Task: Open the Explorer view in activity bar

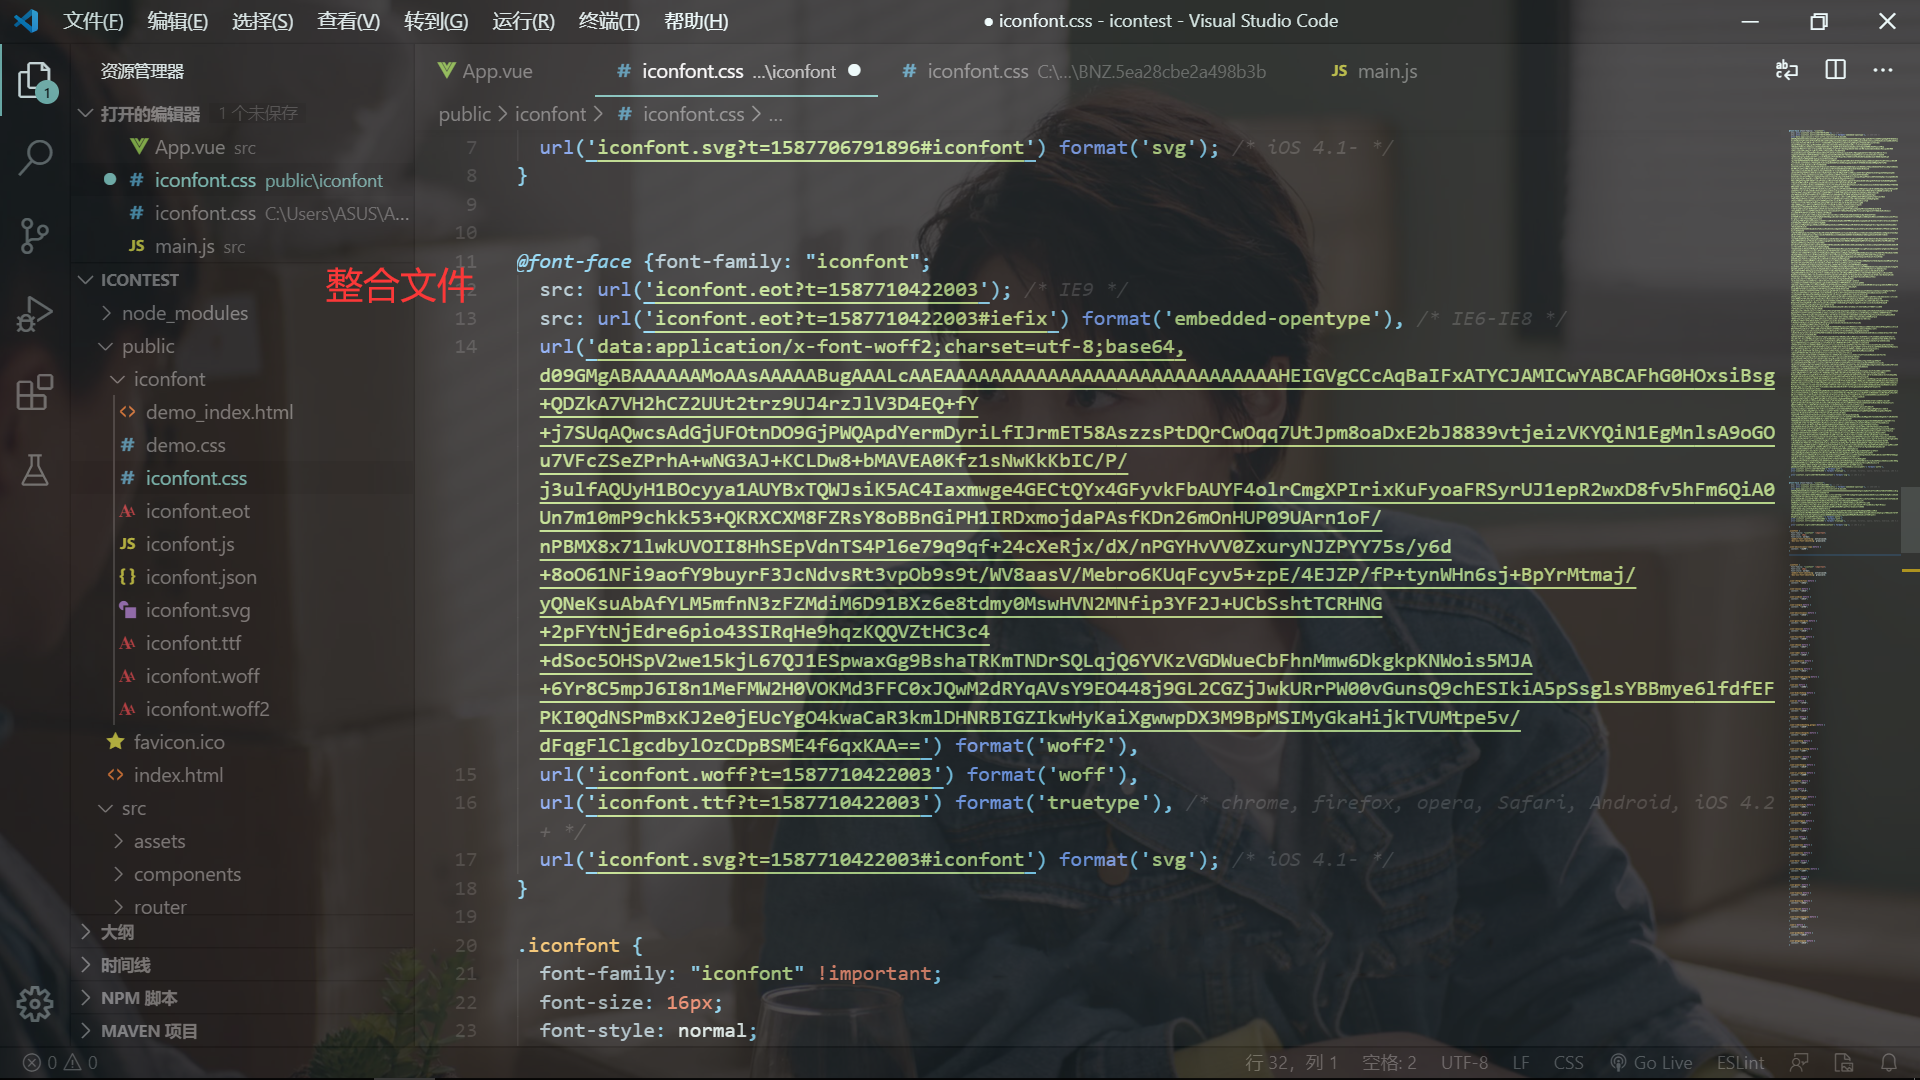Action: pos(35,81)
